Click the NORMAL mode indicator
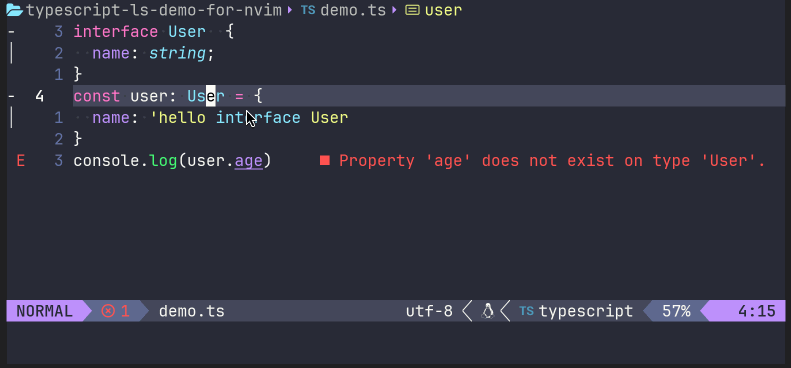This screenshot has width=791, height=368. 44,311
